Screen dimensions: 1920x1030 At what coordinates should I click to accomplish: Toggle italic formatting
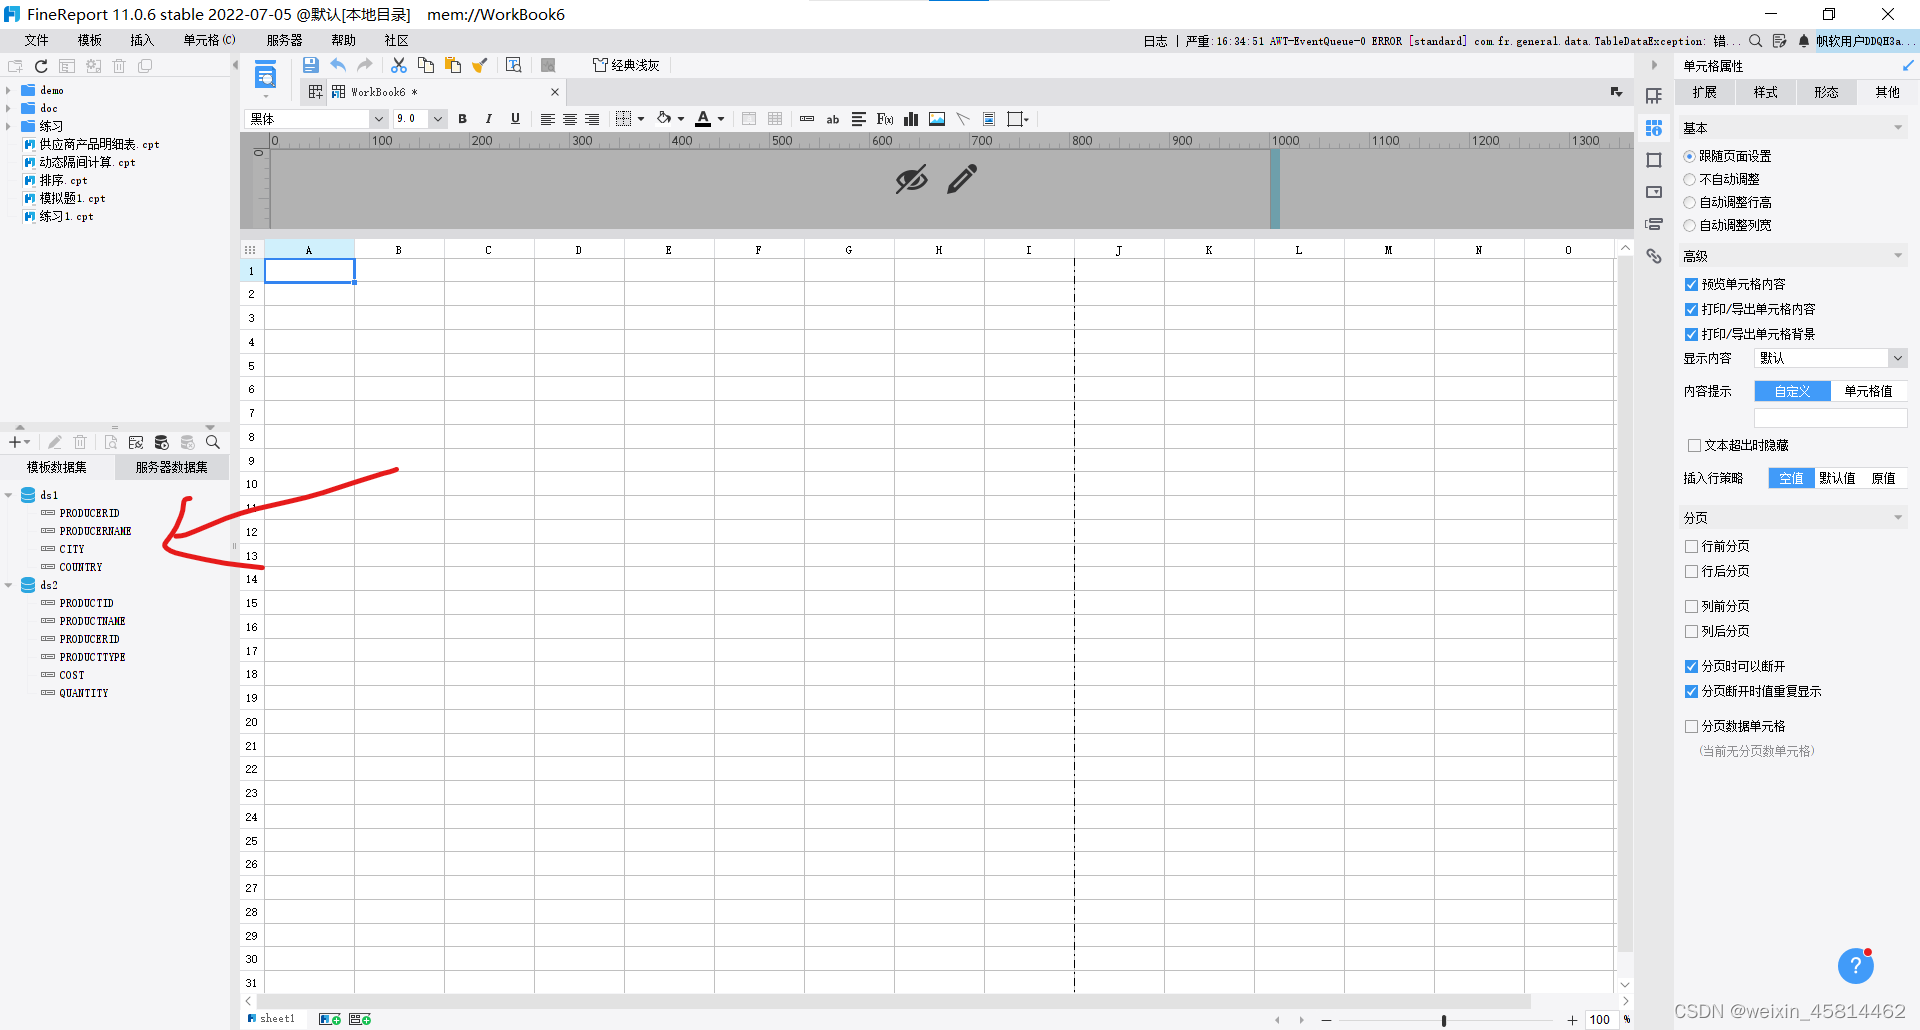click(x=489, y=119)
